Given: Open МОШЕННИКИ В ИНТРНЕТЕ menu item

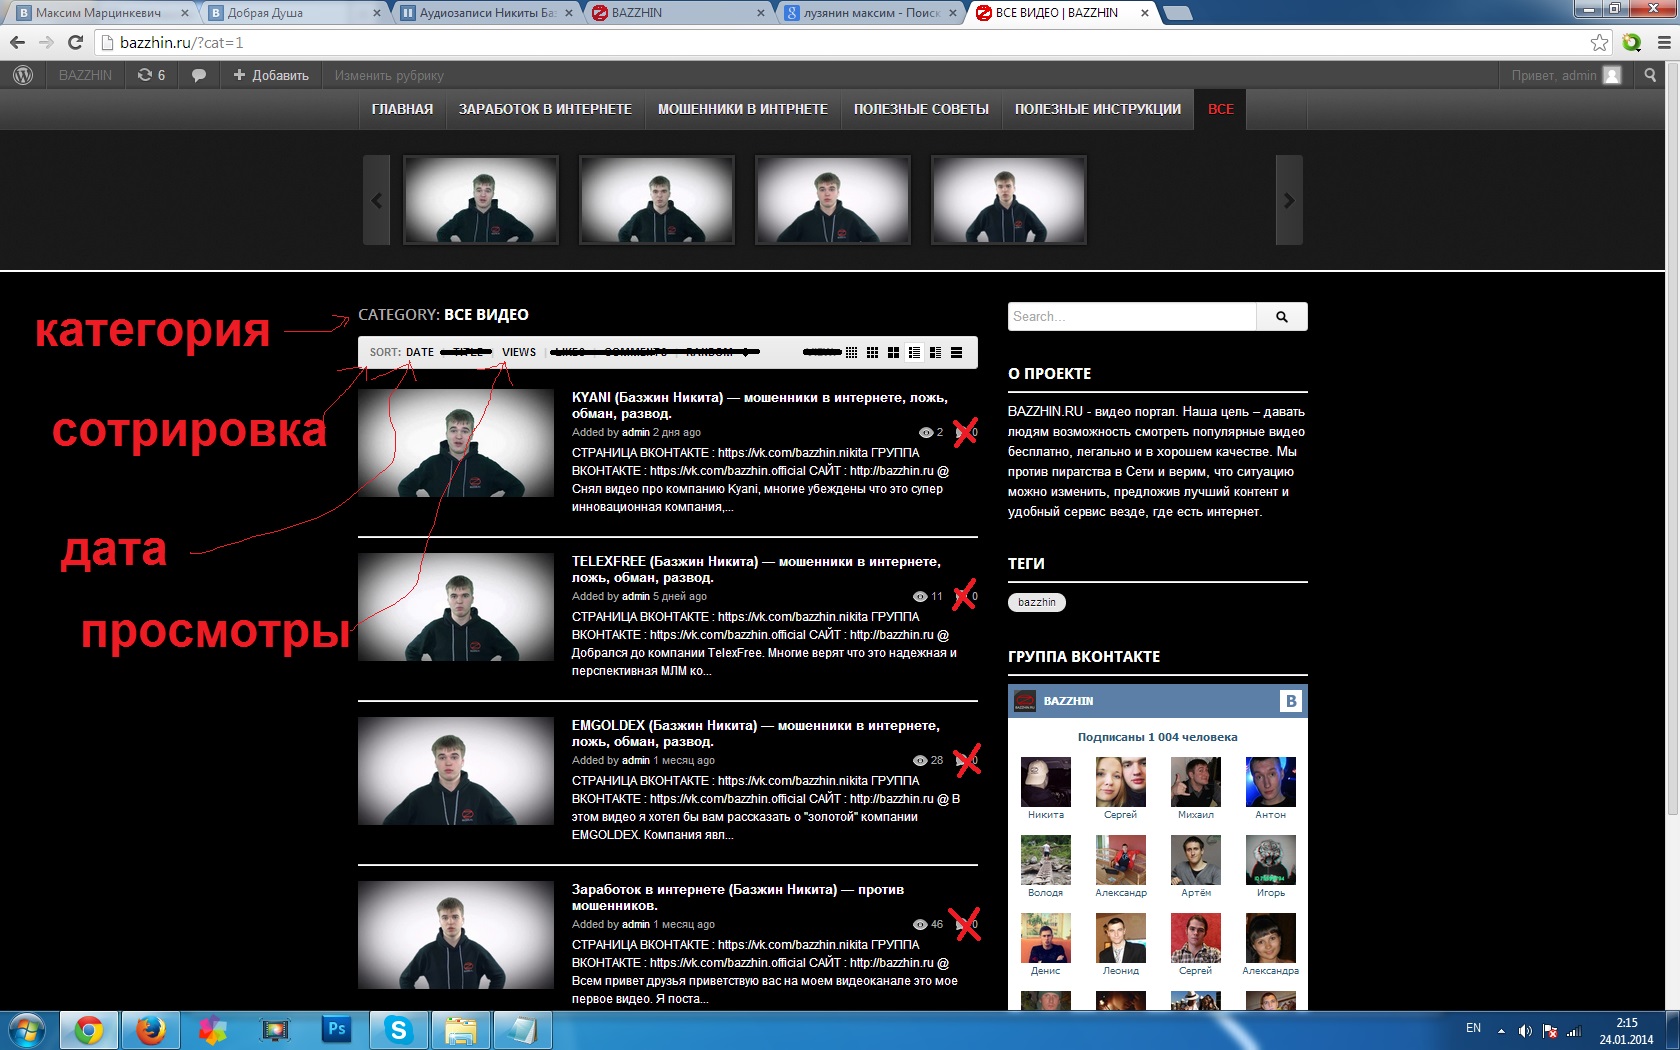Looking at the screenshot, I should coord(742,109).
